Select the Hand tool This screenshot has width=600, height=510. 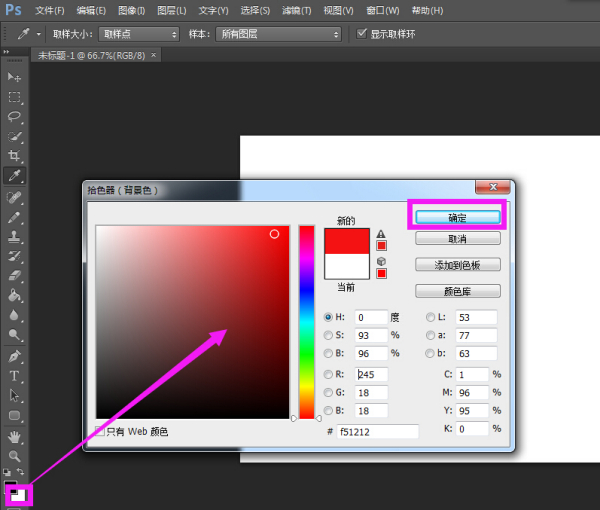pos(14,437)
